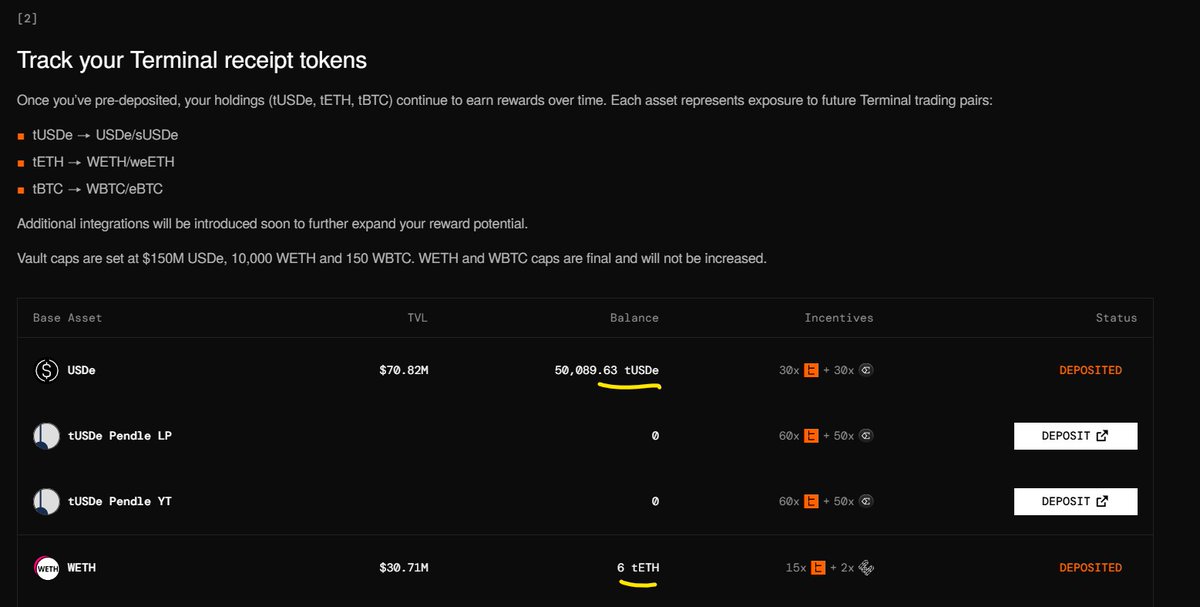
Task: Click the 'Once you've pre-deposited' paragraph
Action: (x=504, y=101)
